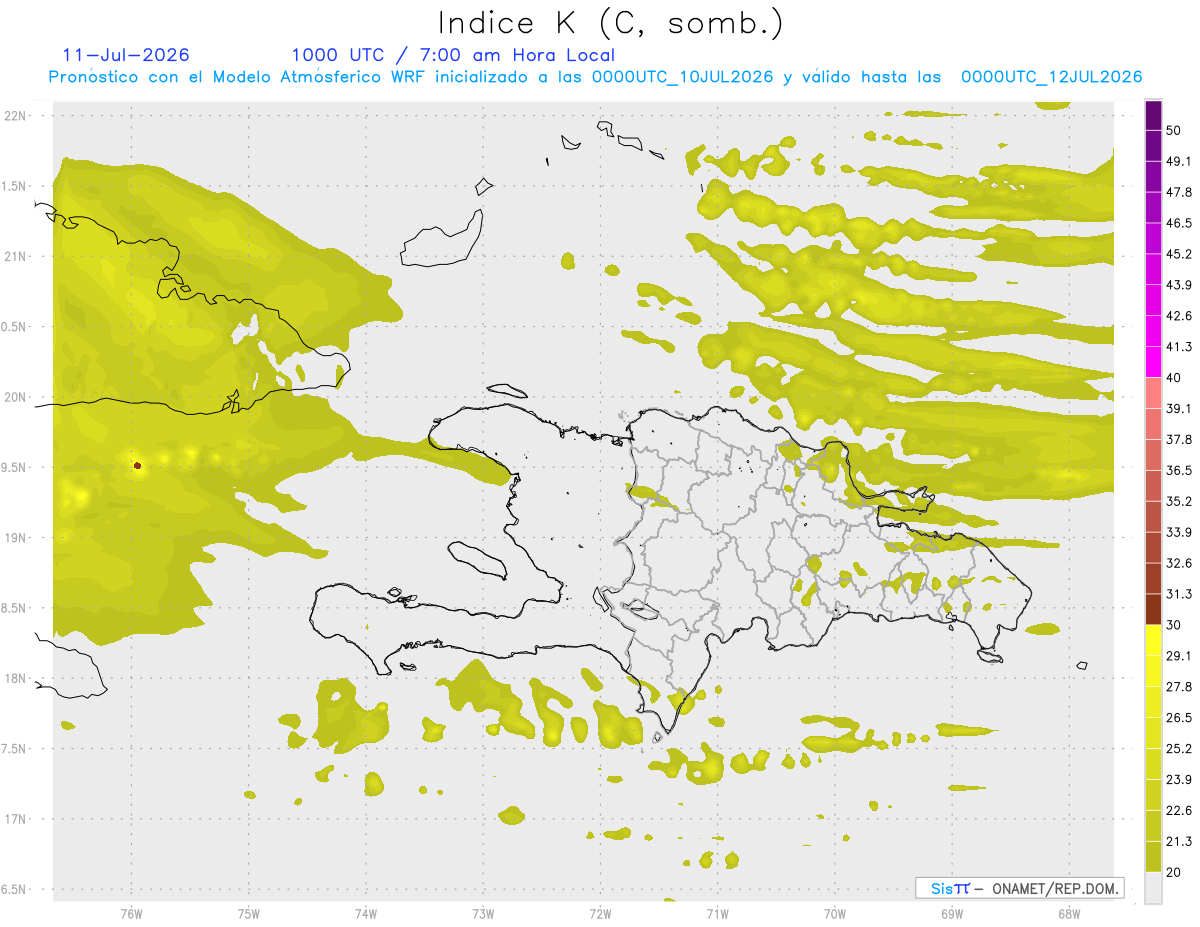The width and height of the screenshot is (1200, 927).
Task: Click the '33.9' value on the color scale
Action: click(1180, 532)
